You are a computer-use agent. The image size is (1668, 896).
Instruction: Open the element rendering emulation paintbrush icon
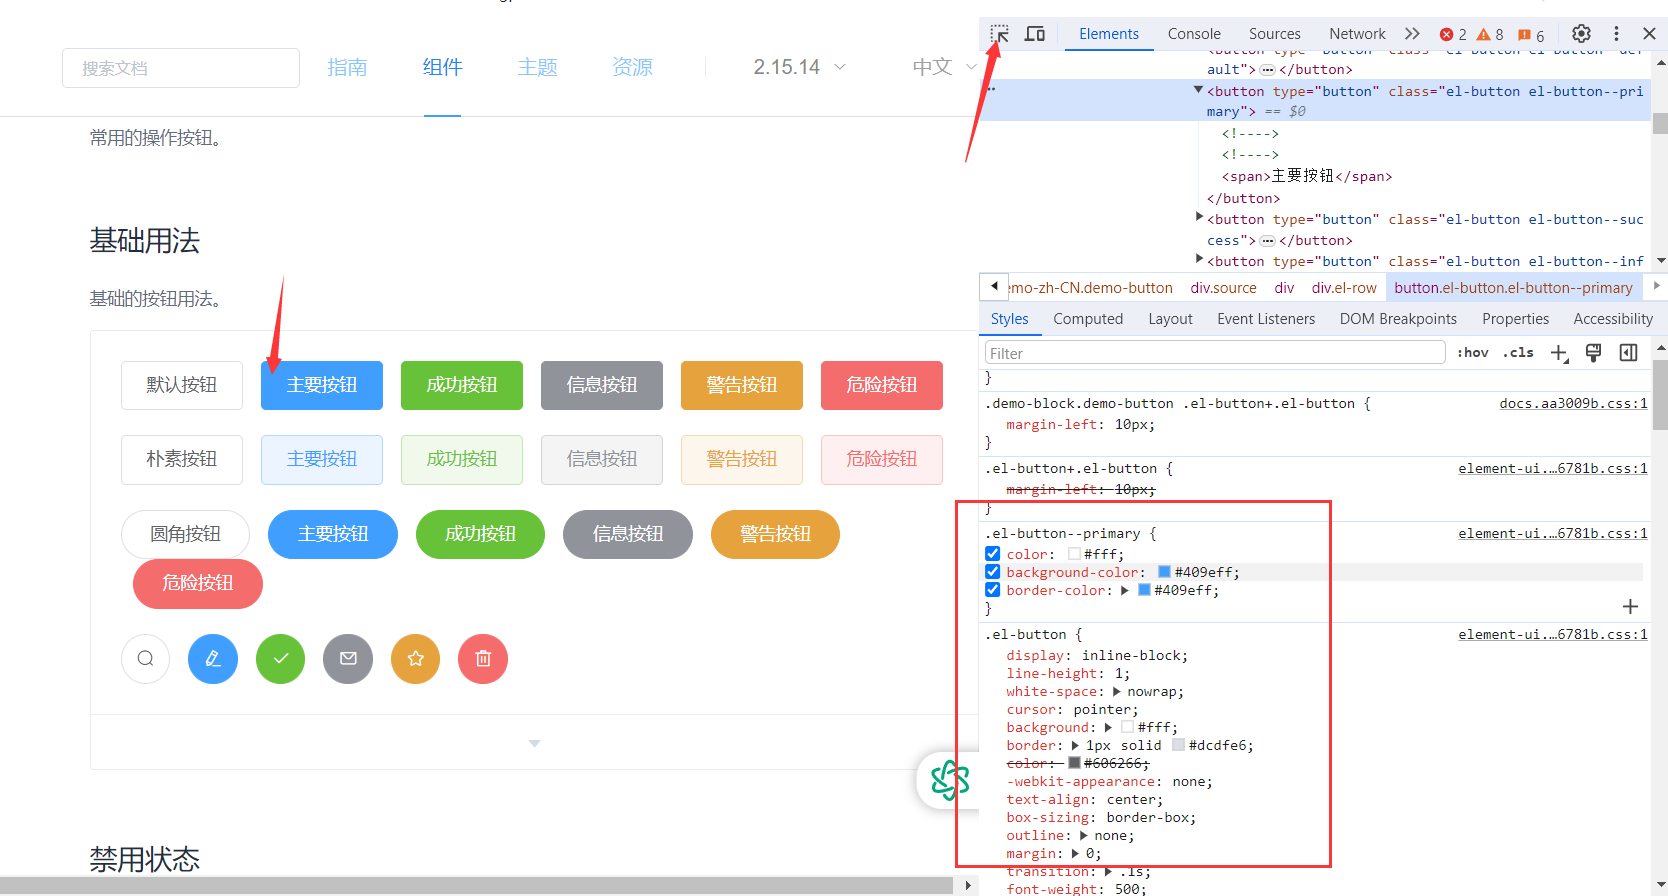(x=1594, y=352)
